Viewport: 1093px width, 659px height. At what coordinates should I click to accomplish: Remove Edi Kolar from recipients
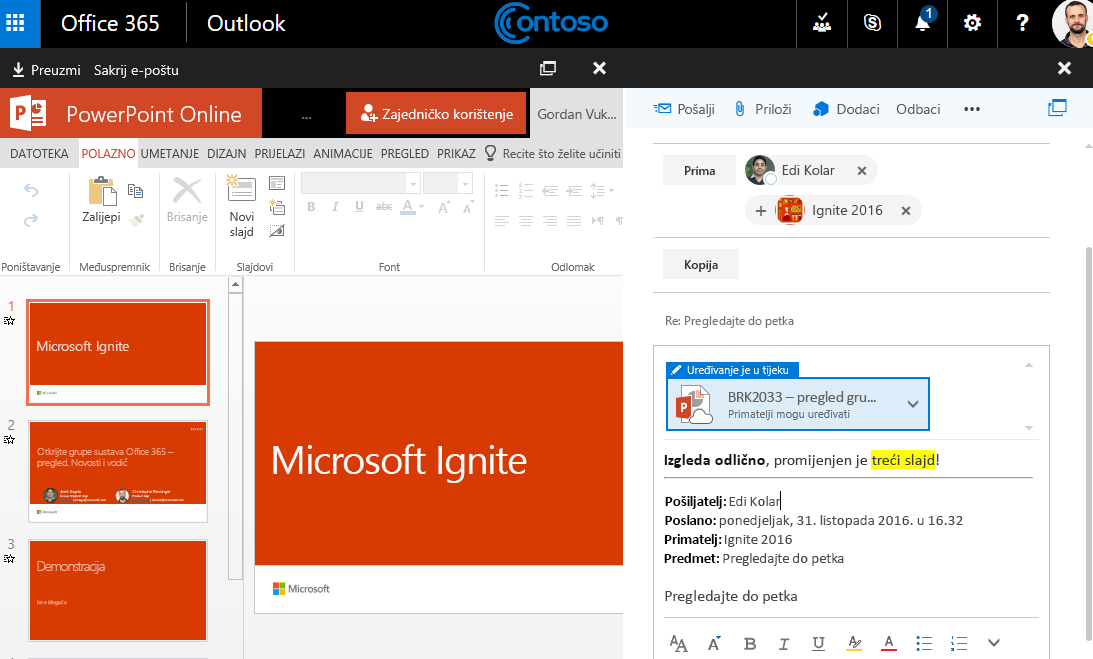pos(862,170)
